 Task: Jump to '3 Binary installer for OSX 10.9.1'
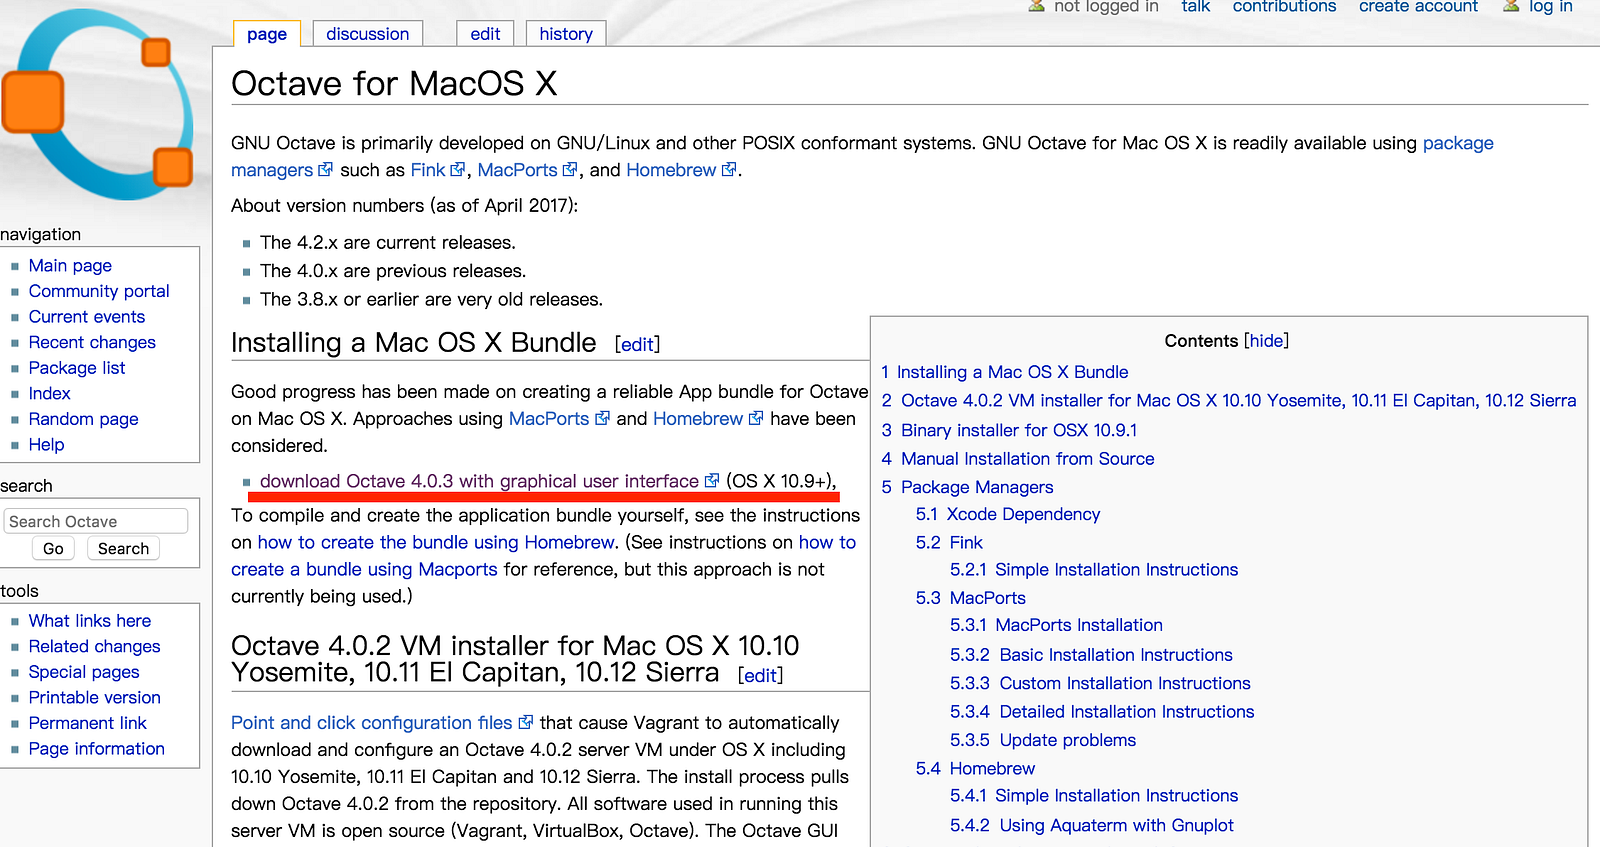(x=1009, y=430)
